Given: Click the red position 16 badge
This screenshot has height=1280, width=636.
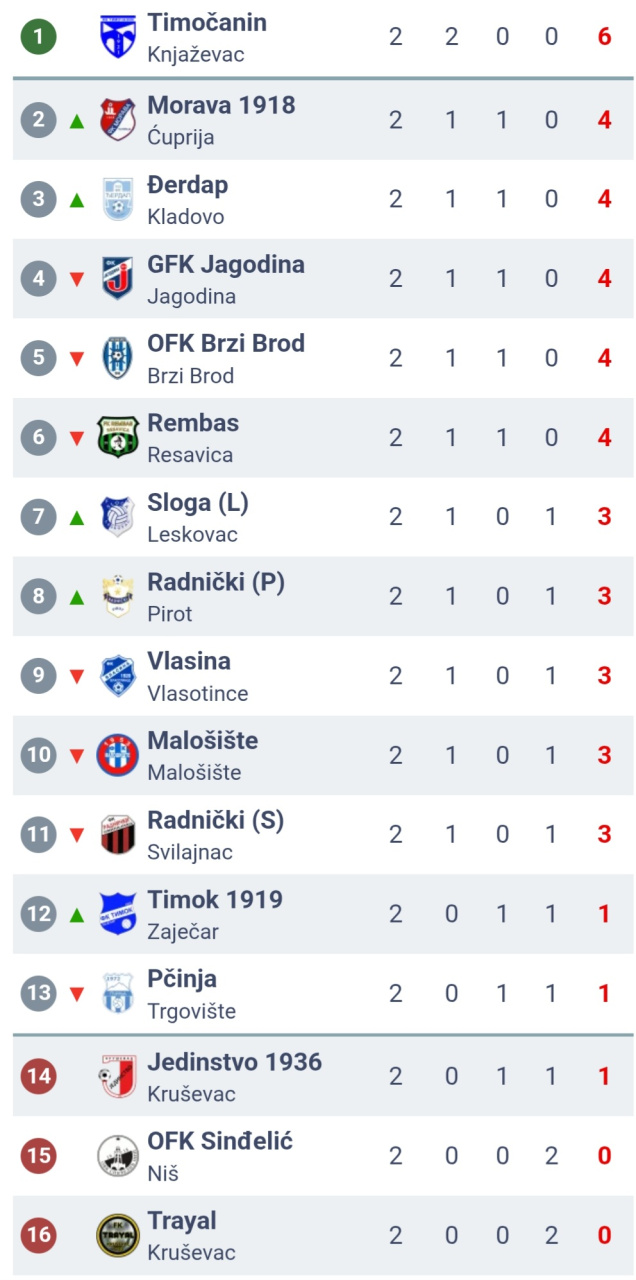Looking at the screenshot, I should (39, 1235).
